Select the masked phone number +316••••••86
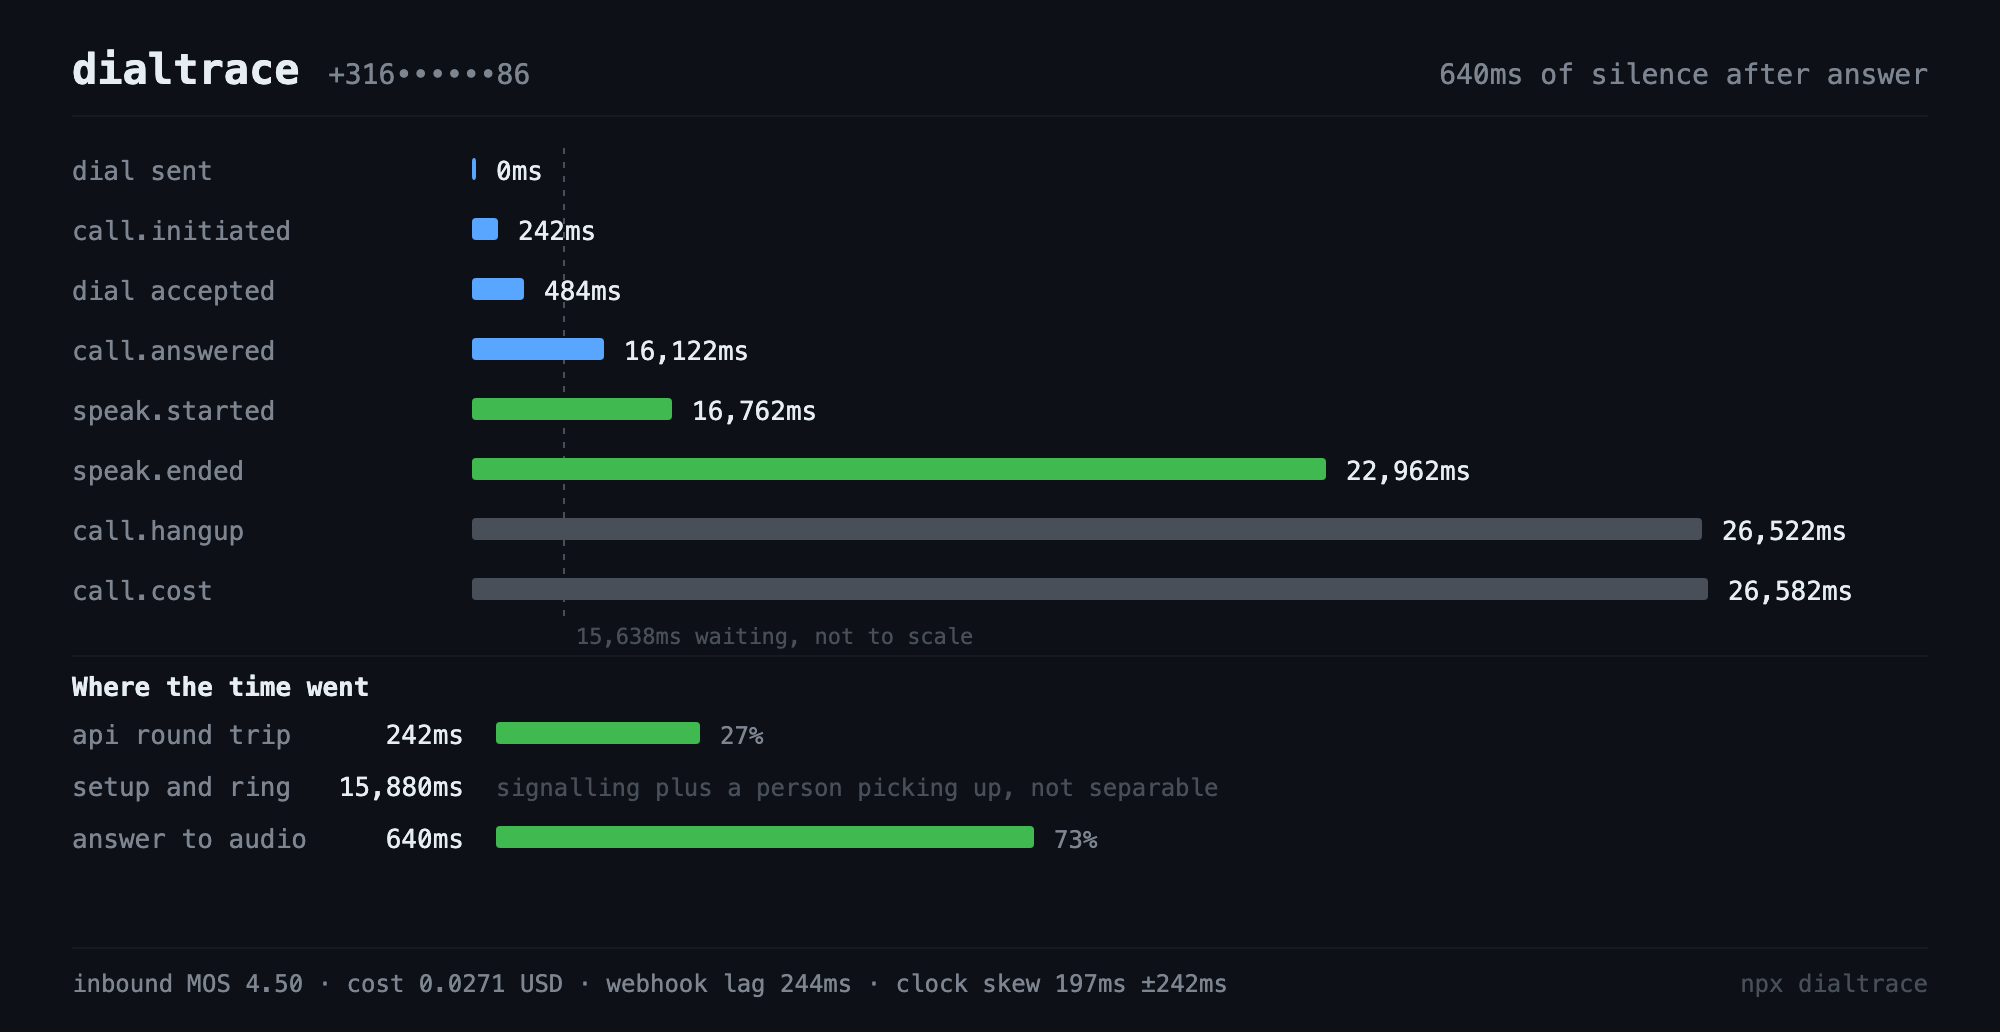The height and width of the screenshot is (1032, 2000). pyautogui.click(x=429, y=75)
